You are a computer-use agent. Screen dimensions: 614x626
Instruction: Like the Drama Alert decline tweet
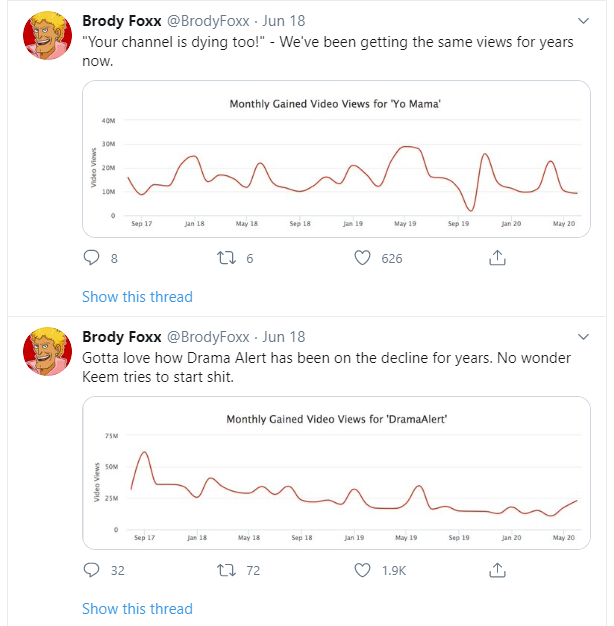pyautogui.click(x=363, y=570)
